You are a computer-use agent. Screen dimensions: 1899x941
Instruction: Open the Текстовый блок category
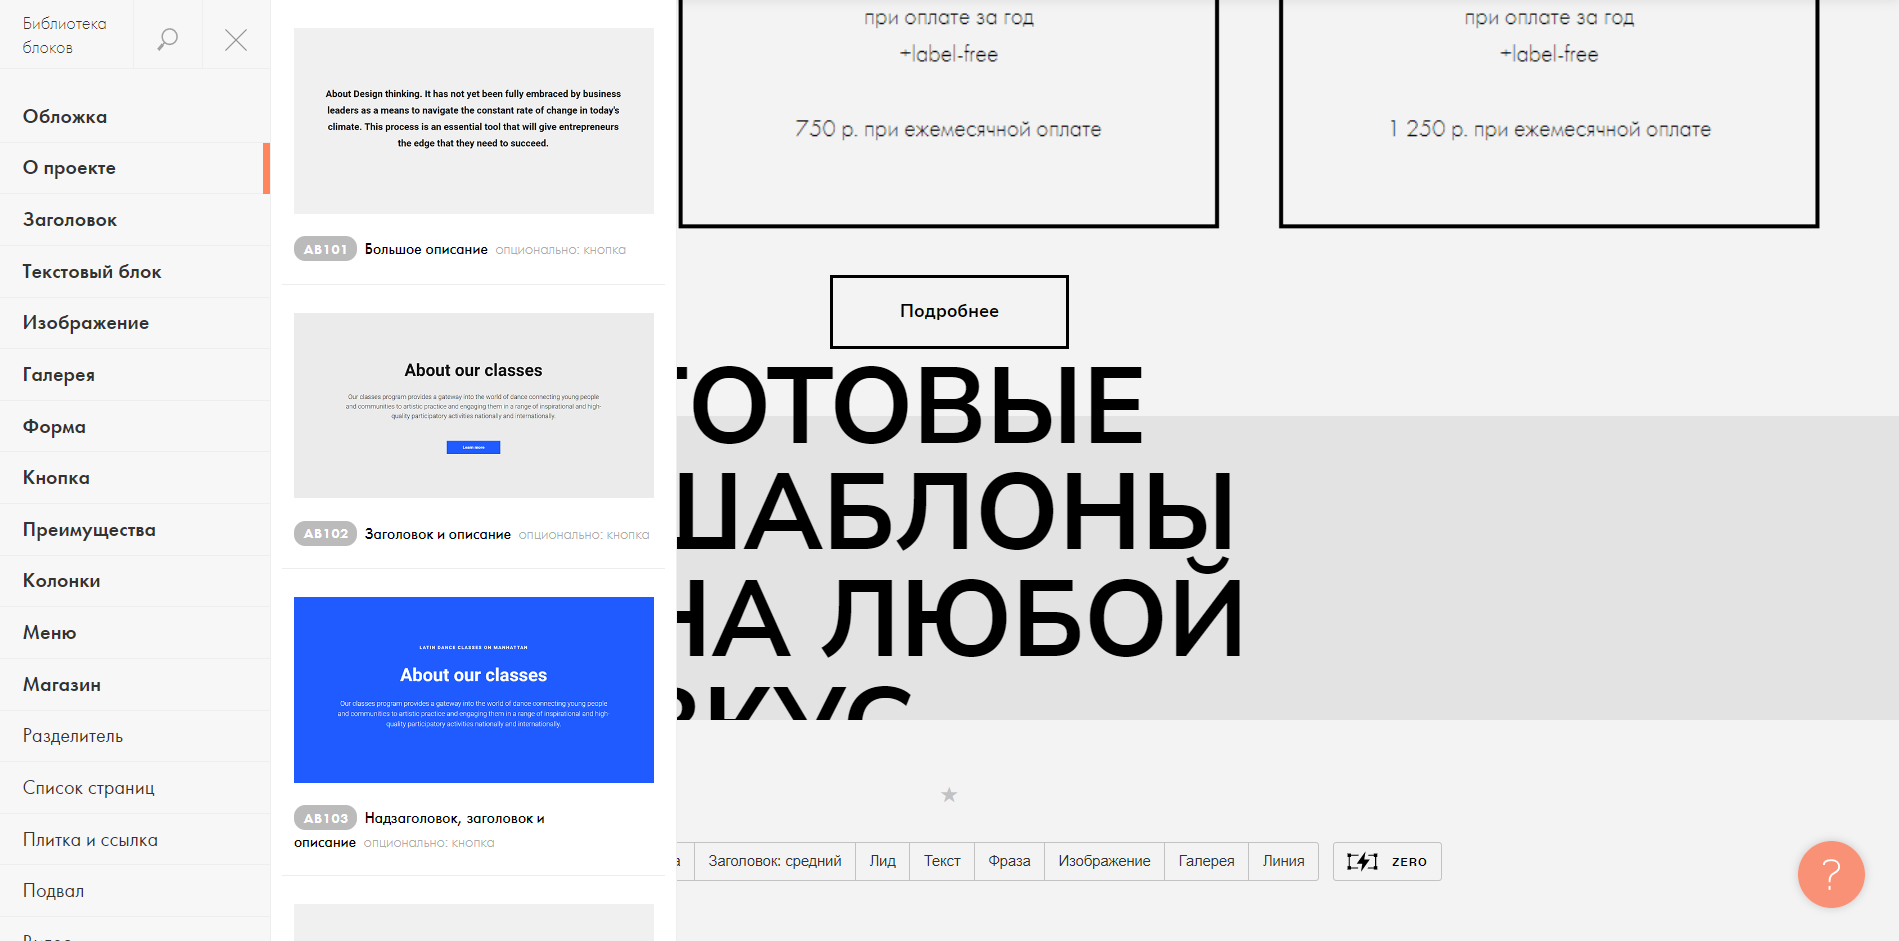135,271
